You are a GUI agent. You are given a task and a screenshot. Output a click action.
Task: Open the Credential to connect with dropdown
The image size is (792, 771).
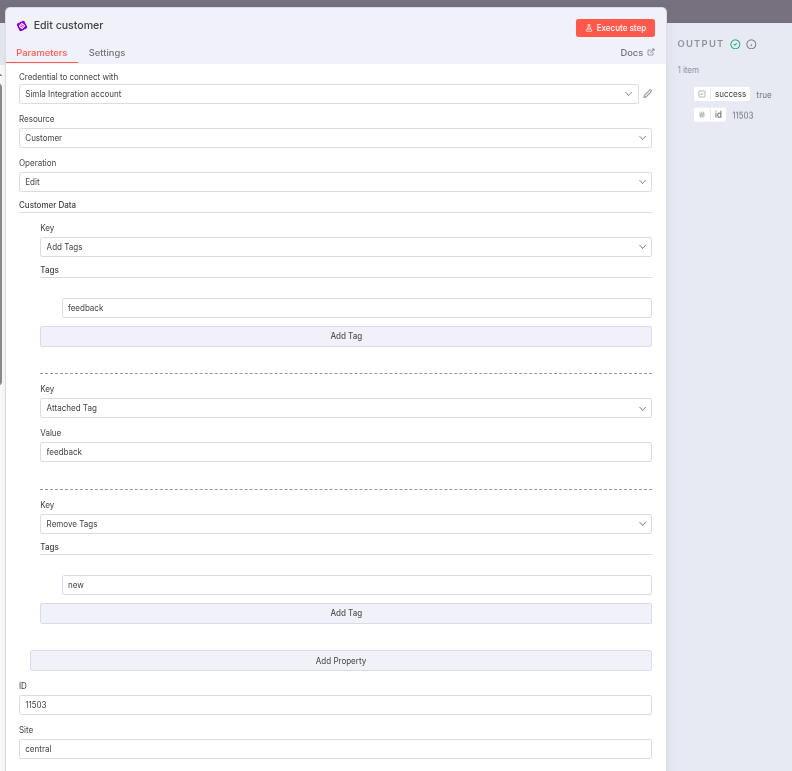coord(328,94)
